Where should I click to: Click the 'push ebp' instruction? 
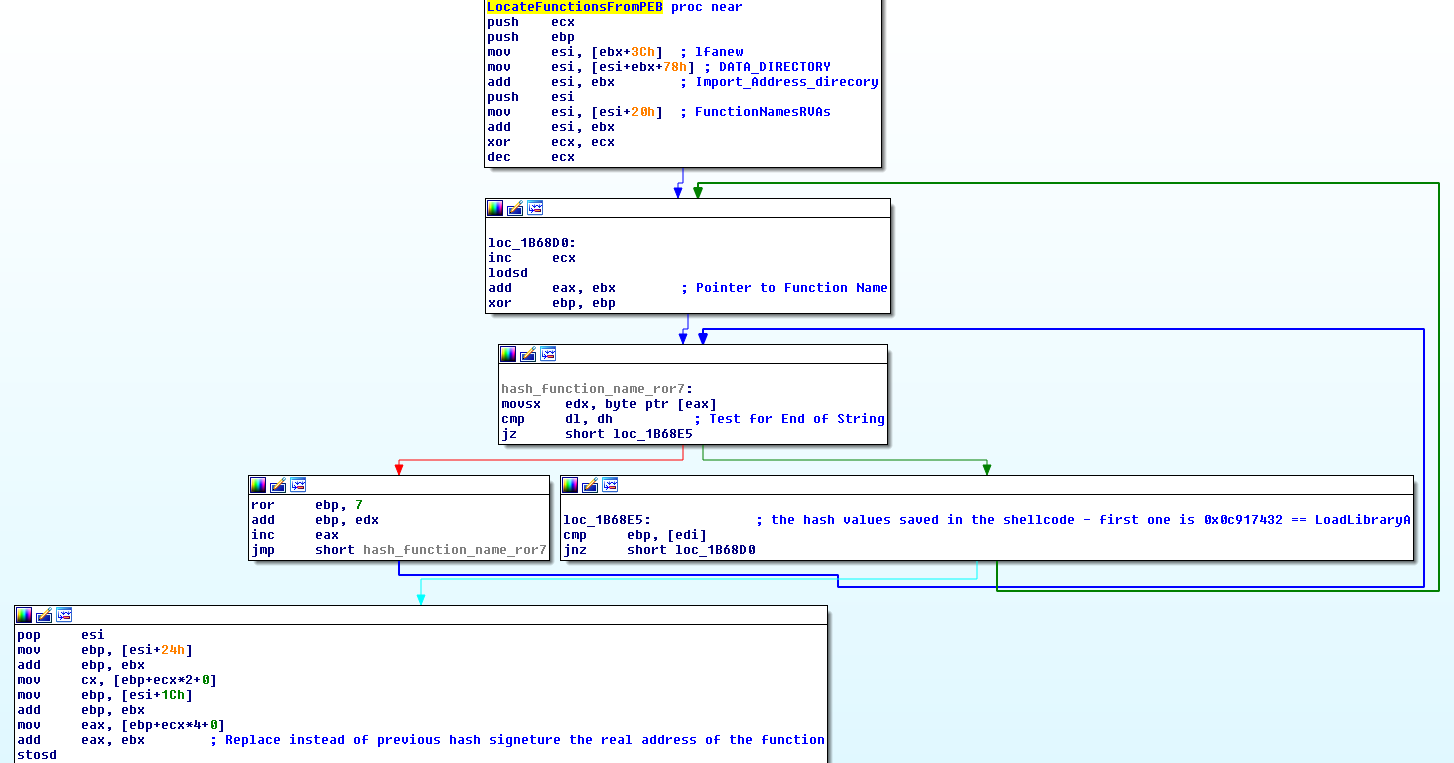531,37
